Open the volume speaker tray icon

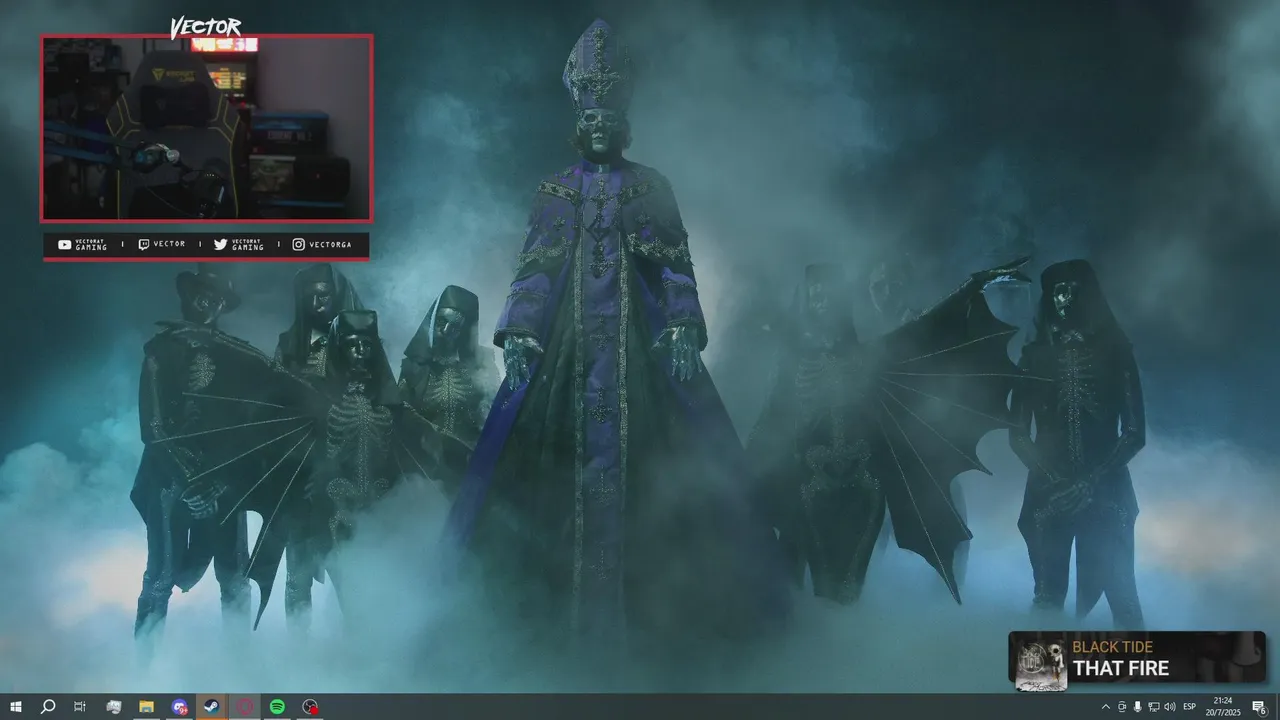pos(1169,707)
